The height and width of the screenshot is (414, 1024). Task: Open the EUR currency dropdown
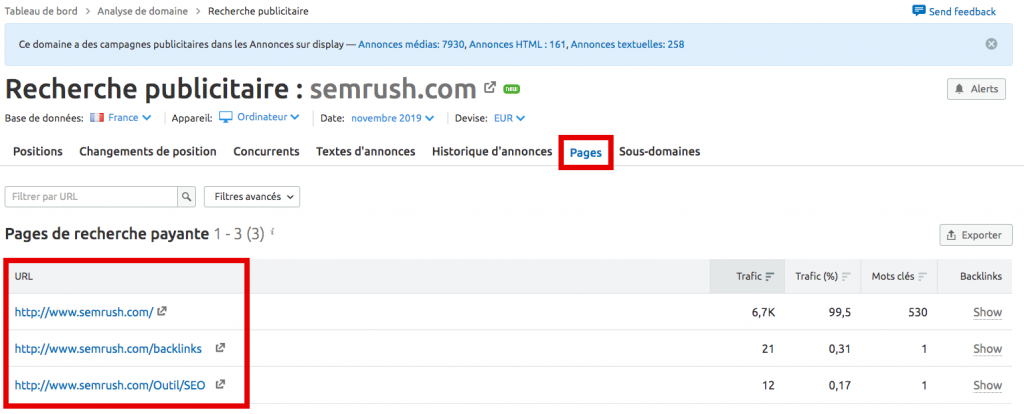[x=509, y=118]
